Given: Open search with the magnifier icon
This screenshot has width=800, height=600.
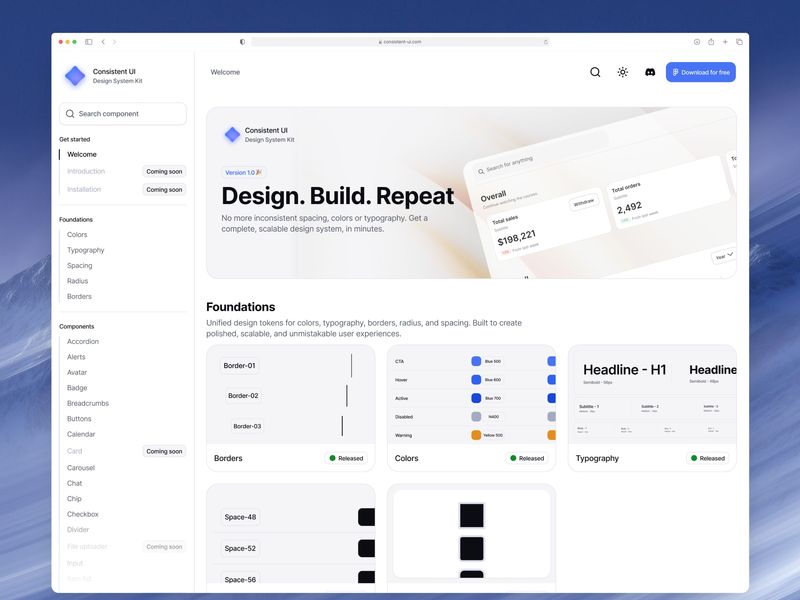Looking at the screenshot, I should coord(594,72).
